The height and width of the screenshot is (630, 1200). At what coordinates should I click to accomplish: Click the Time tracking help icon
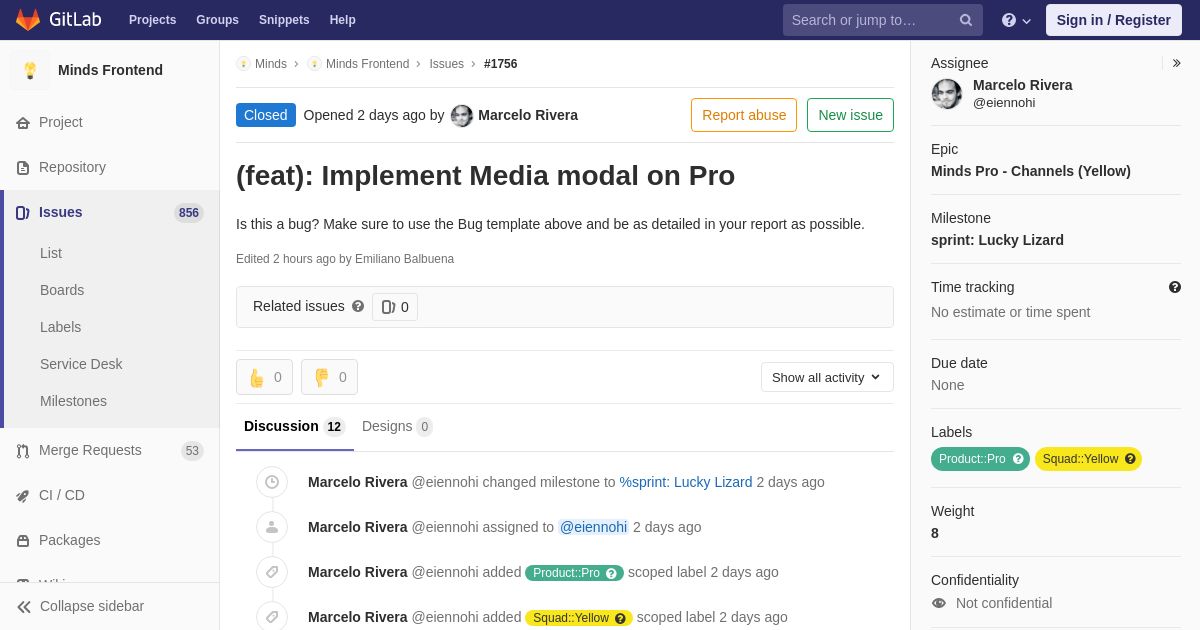1175,287
